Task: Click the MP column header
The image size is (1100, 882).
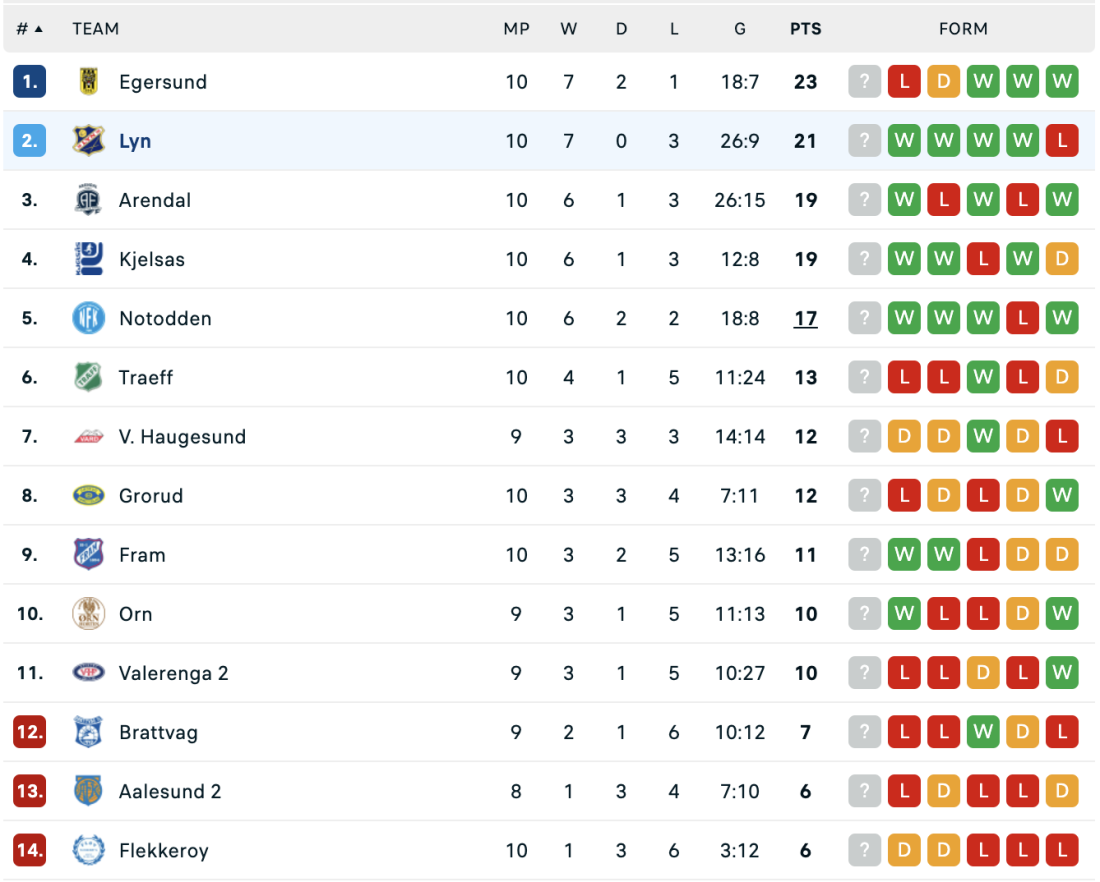Action: pyautogui.click(x=516, y=29)
